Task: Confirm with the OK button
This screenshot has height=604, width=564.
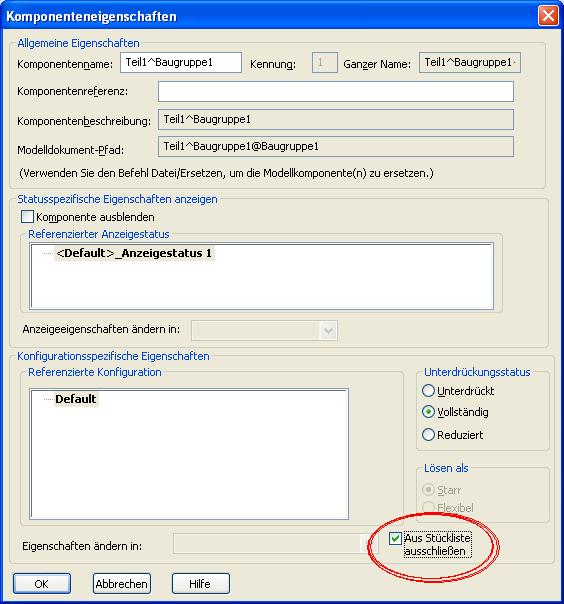Action: [x=42, y=584]
